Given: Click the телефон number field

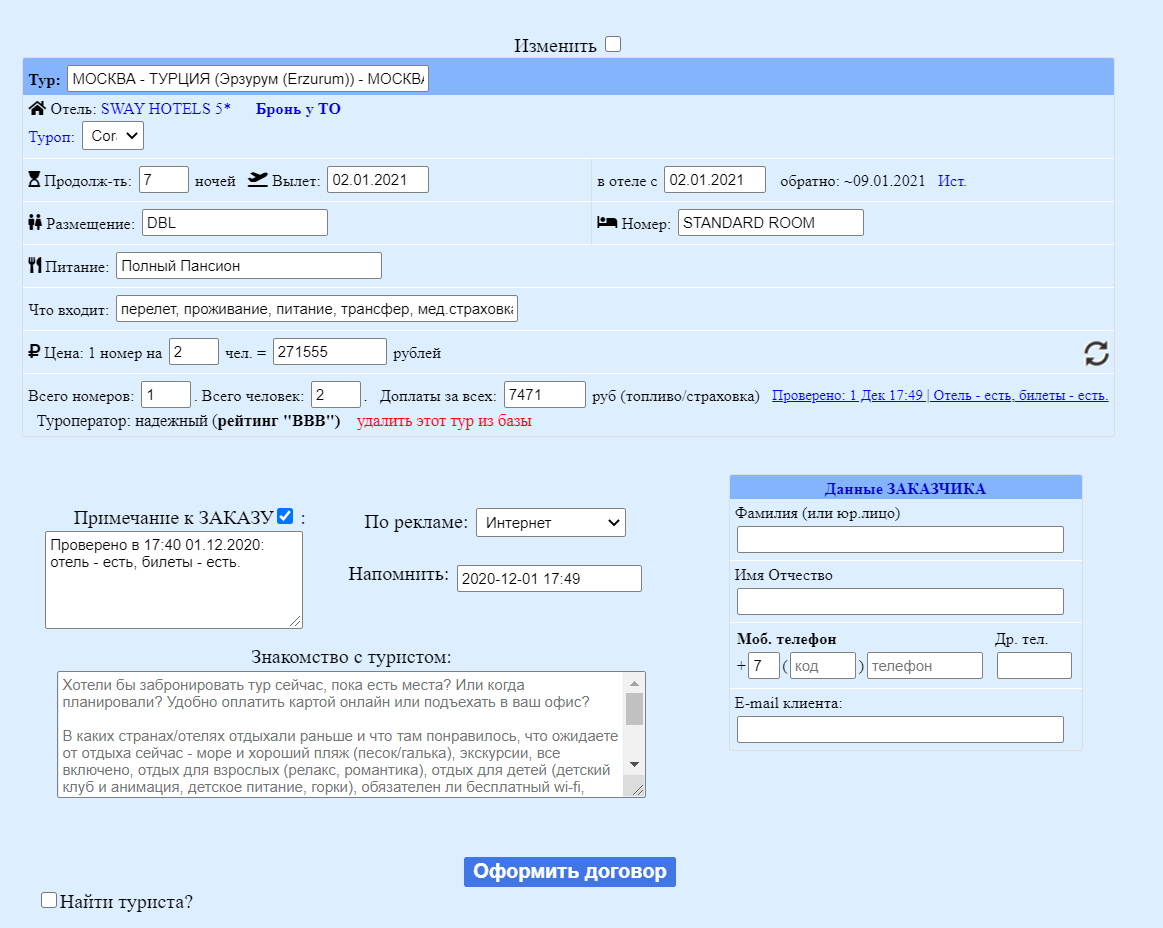Looking at the screenshot, I should click(x=925, y=665).
